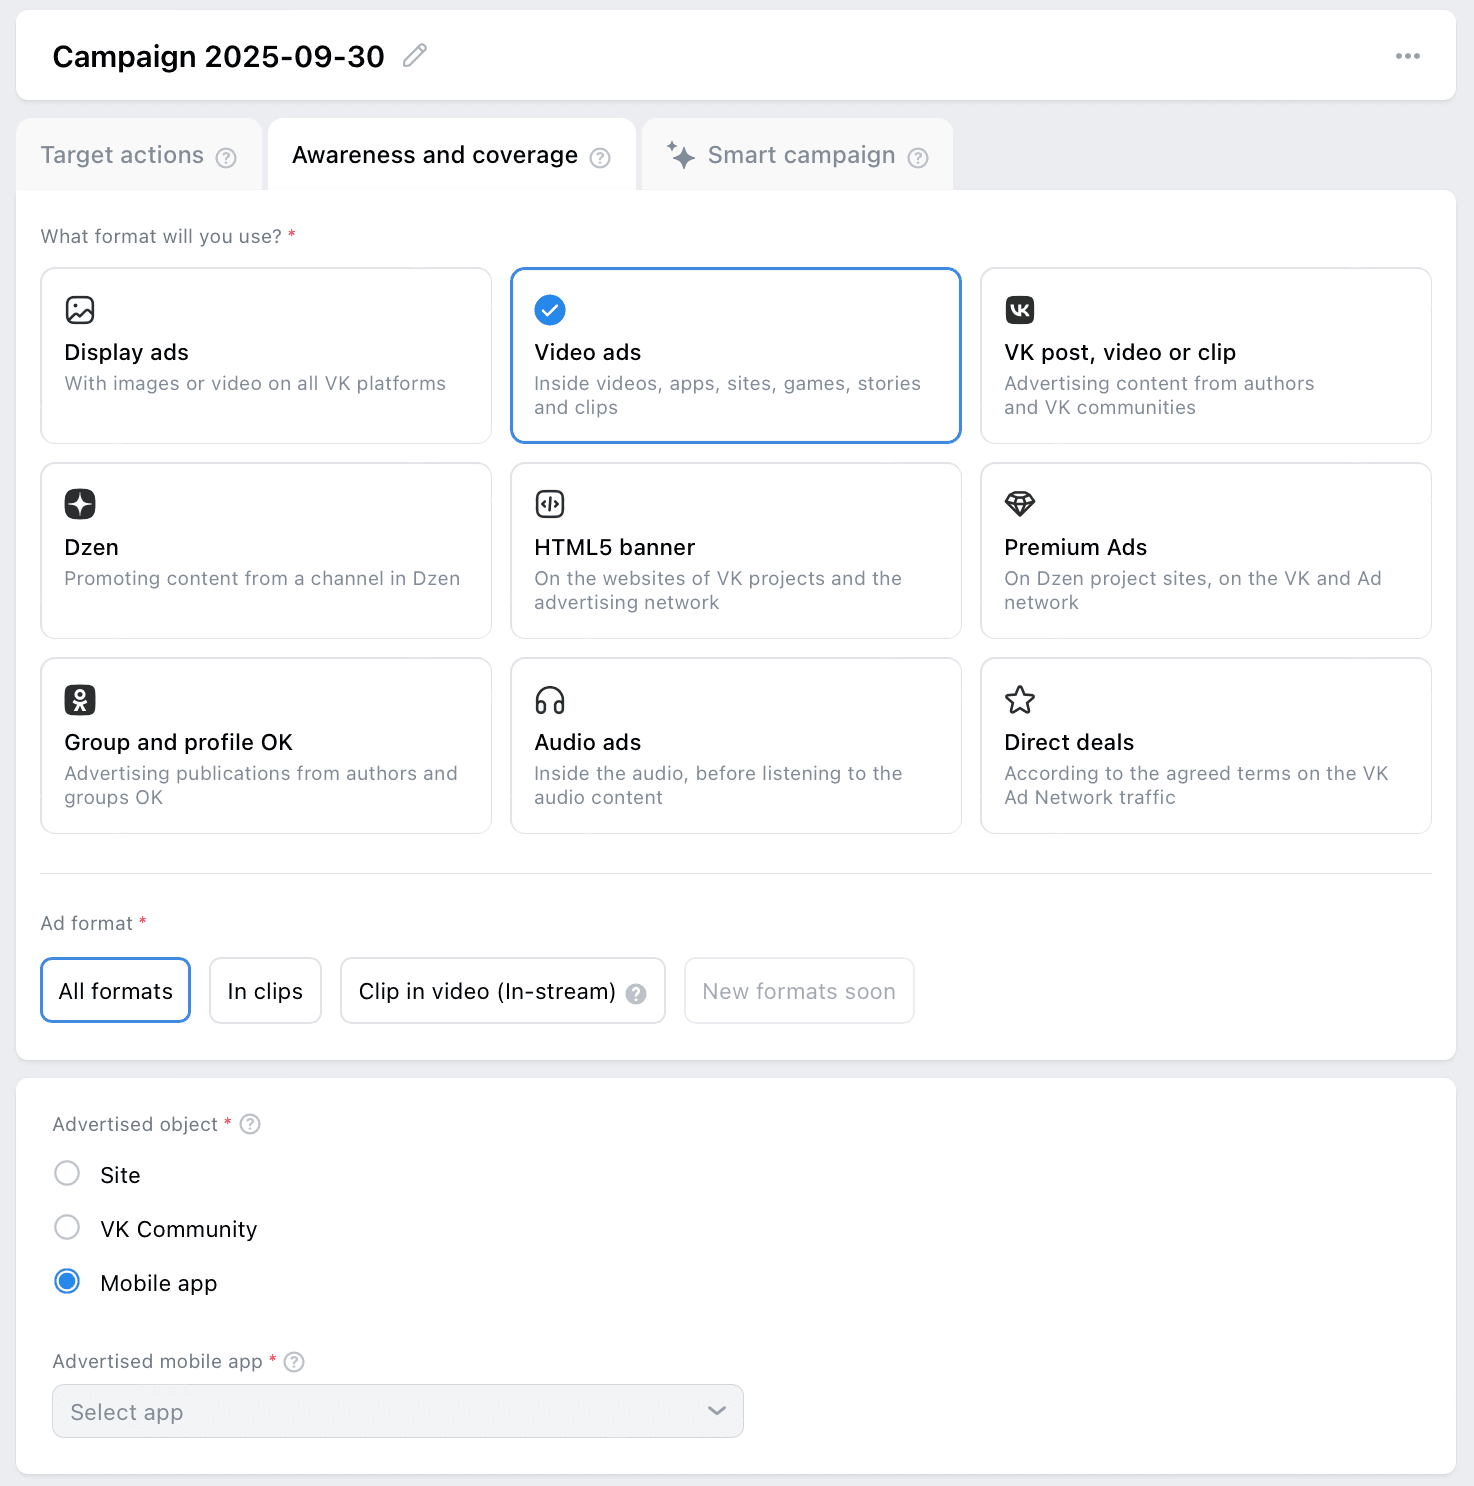Open the three-dots campaign options menu

pos(1407,56)
